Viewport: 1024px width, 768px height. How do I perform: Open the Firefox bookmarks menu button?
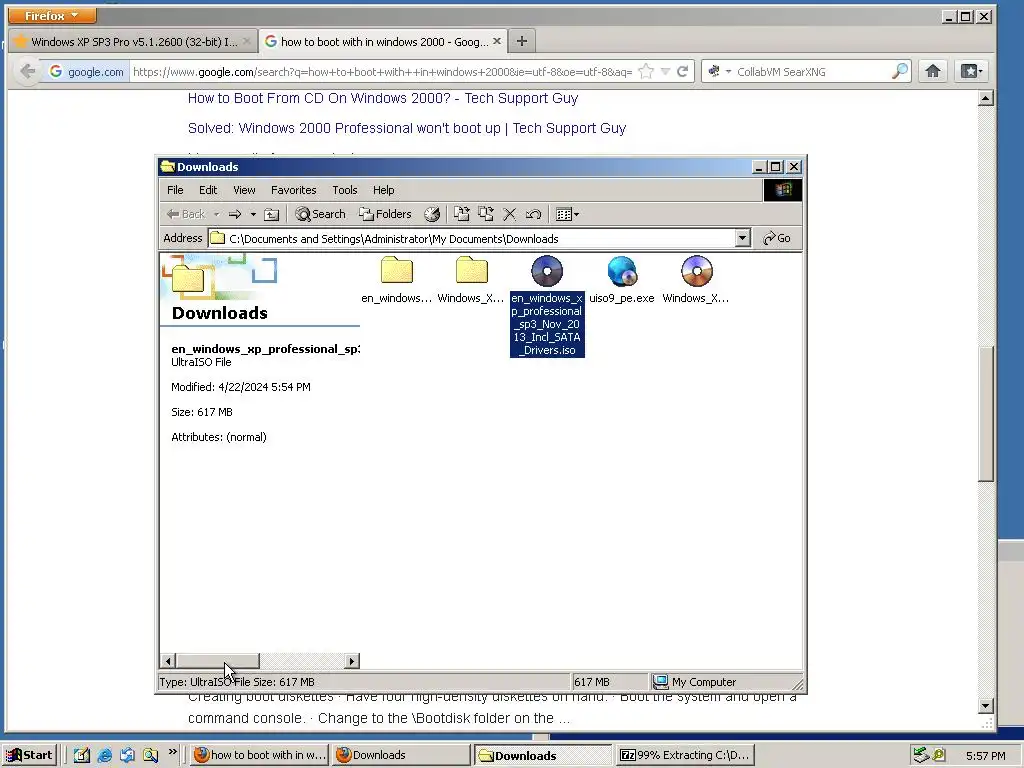[970, 71]
